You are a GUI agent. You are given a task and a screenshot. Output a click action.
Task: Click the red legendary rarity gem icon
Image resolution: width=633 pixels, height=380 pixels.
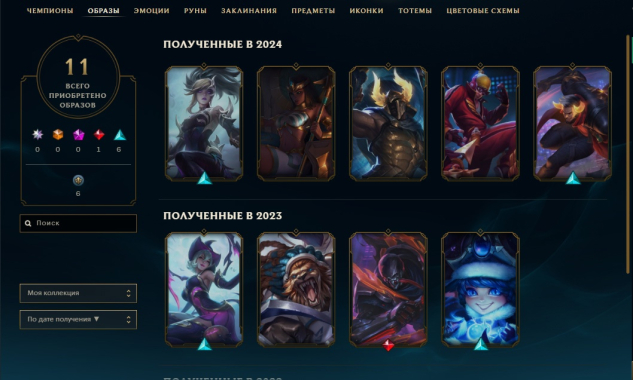pos(99,134)
